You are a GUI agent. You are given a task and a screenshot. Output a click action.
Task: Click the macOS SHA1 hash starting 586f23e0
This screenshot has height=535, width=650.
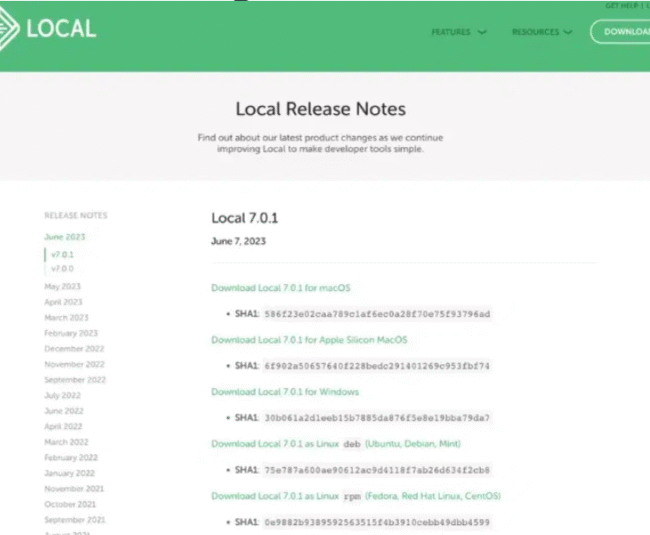click(x=377, y=314)
